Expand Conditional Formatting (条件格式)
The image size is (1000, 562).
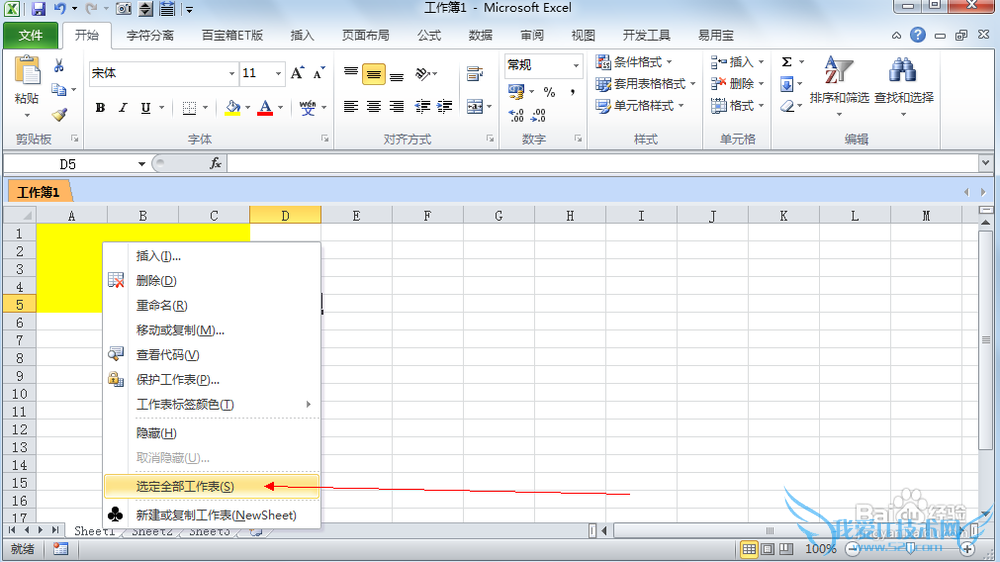pyautogui.click(x=635, y=62)
